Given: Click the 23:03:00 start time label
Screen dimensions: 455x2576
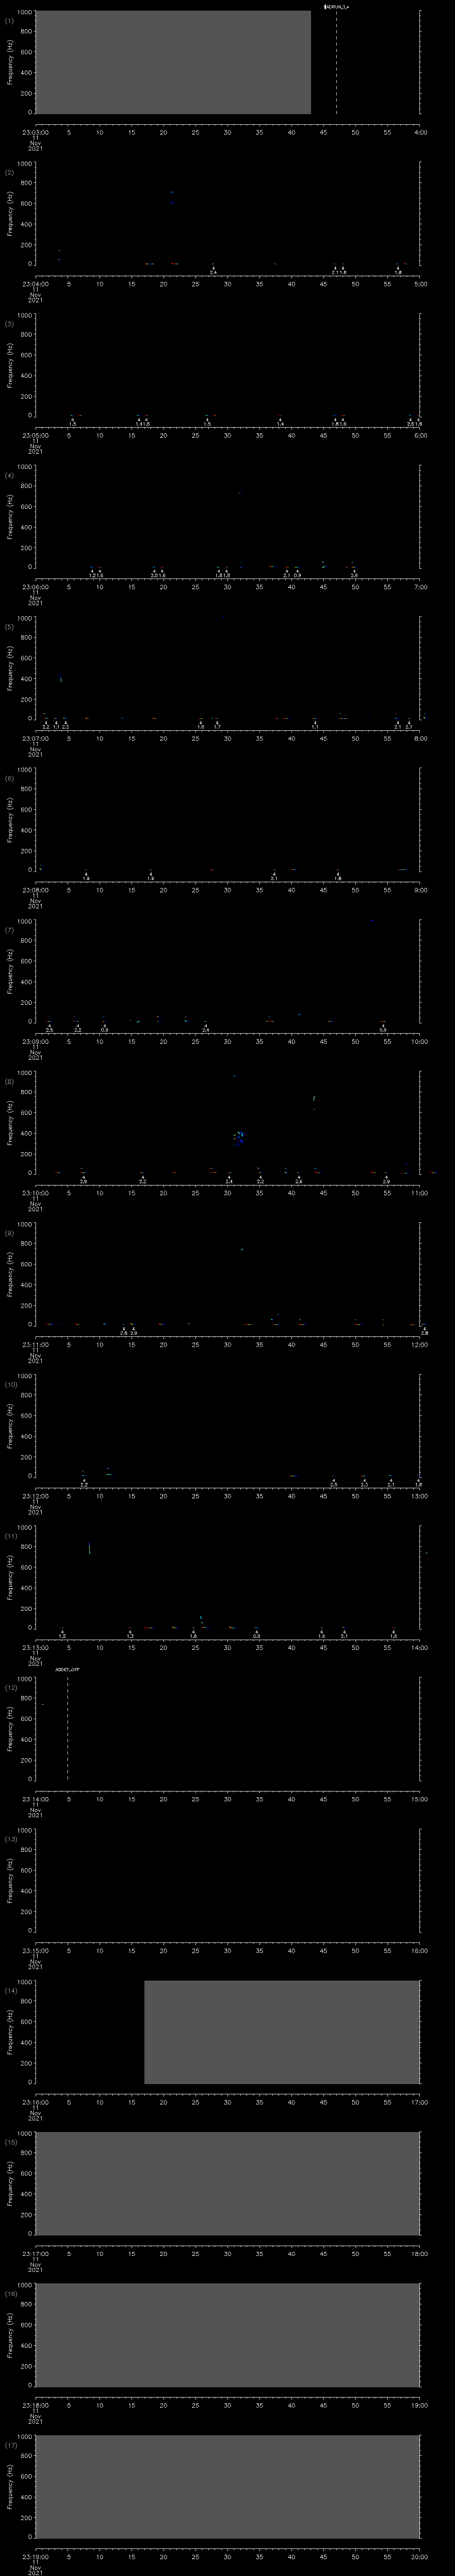Looking at the screenshot, I should pyautogui.click(x=35, y=132).
